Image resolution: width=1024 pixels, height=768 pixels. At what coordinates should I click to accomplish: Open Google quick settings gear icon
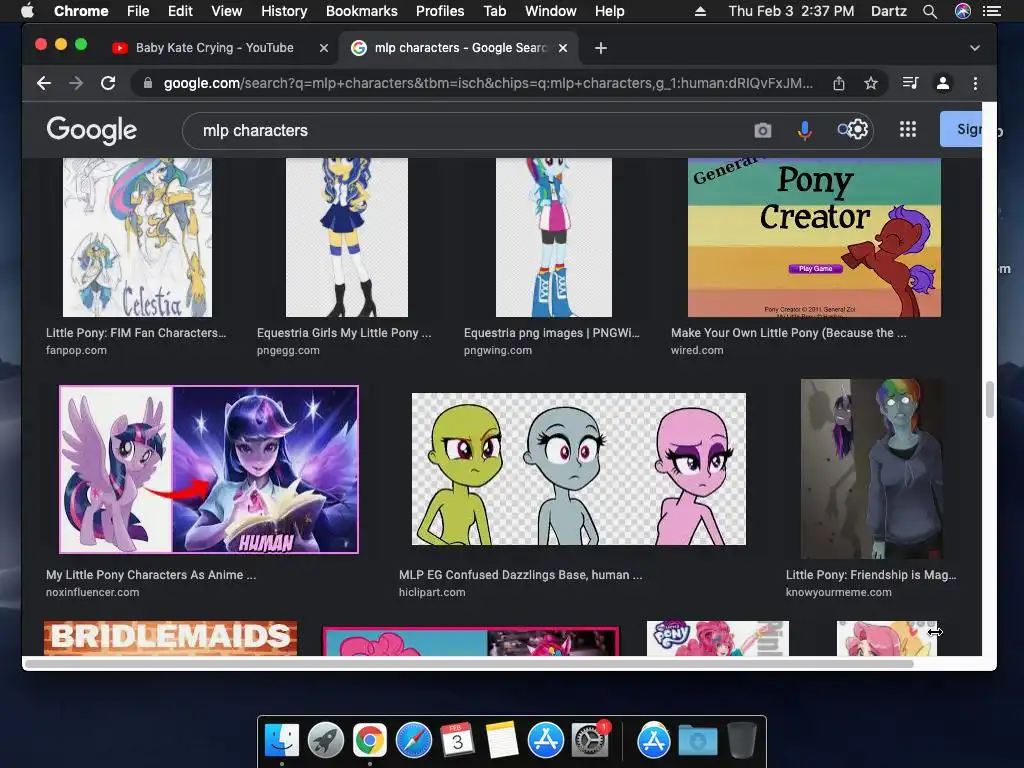857,129
